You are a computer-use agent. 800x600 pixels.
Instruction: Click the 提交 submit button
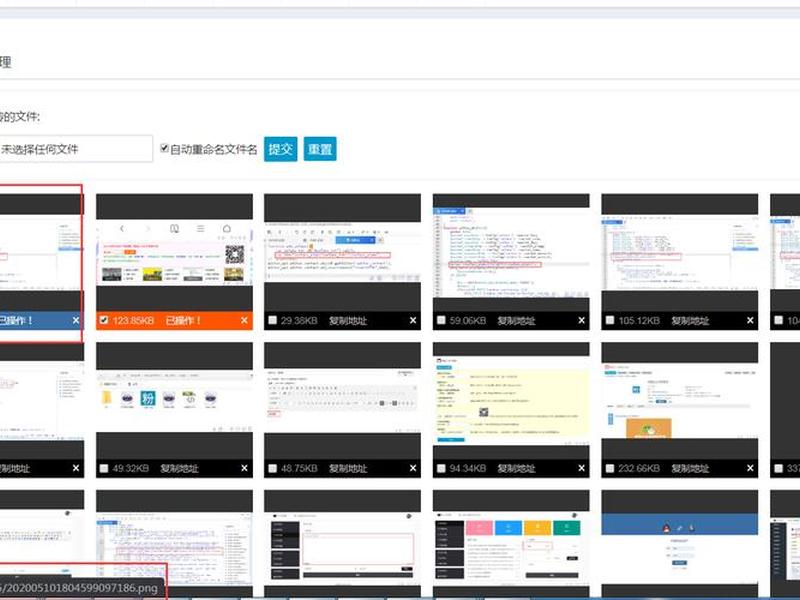pyautogui.click(x=281, y=149)
